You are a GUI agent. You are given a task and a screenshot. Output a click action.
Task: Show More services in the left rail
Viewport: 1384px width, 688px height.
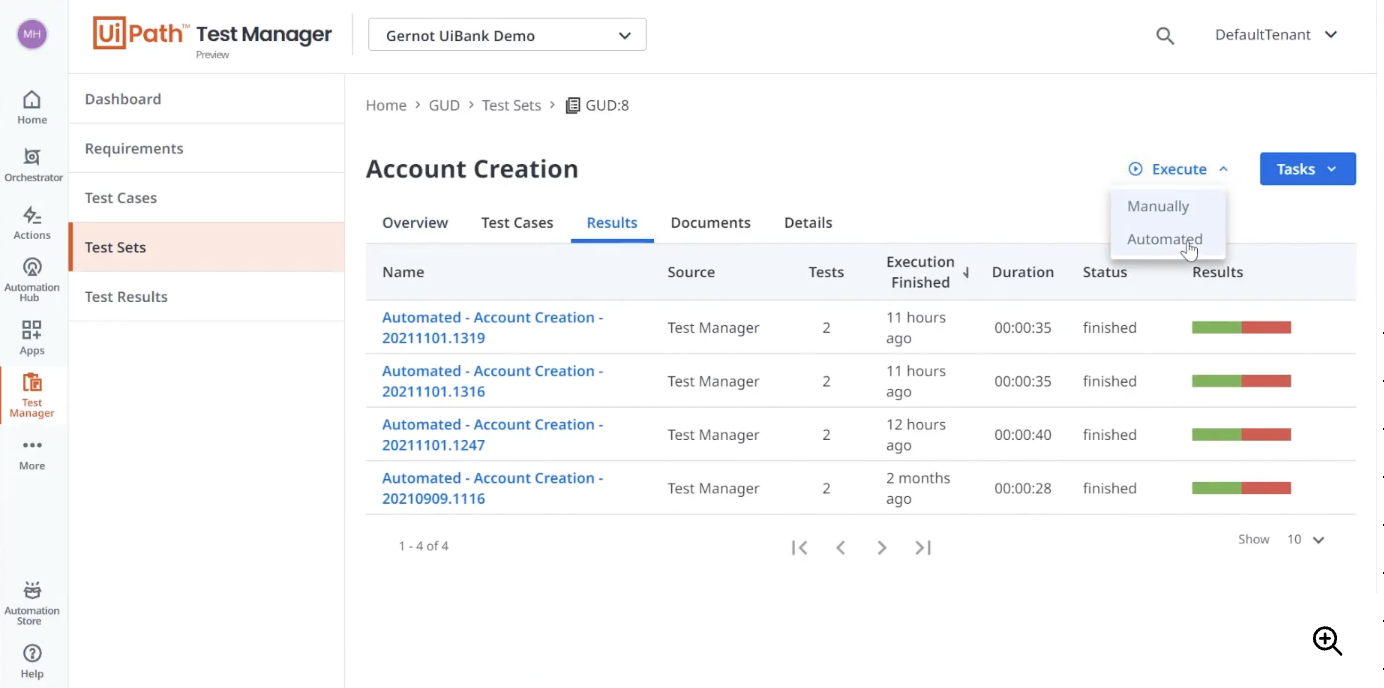pyautogui.click(x=32, y=453)
